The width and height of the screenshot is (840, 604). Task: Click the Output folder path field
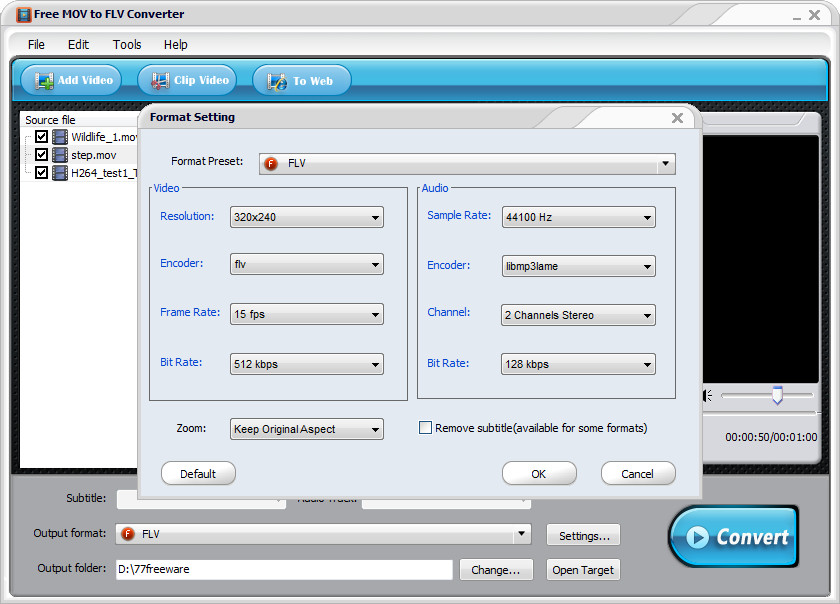tap(284, 569)
